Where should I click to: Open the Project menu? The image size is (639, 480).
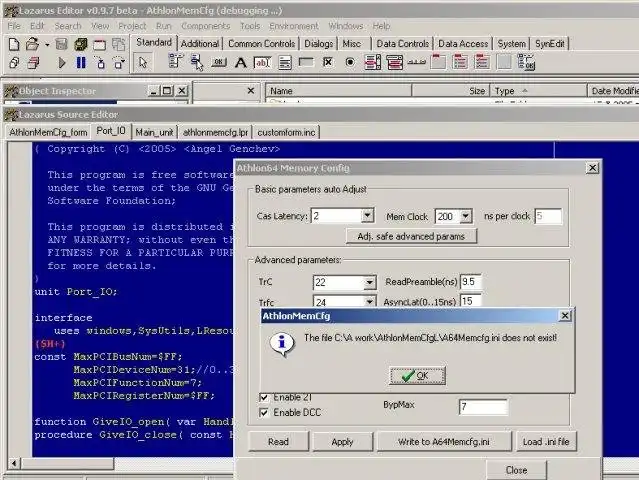[x=132, y=26]
